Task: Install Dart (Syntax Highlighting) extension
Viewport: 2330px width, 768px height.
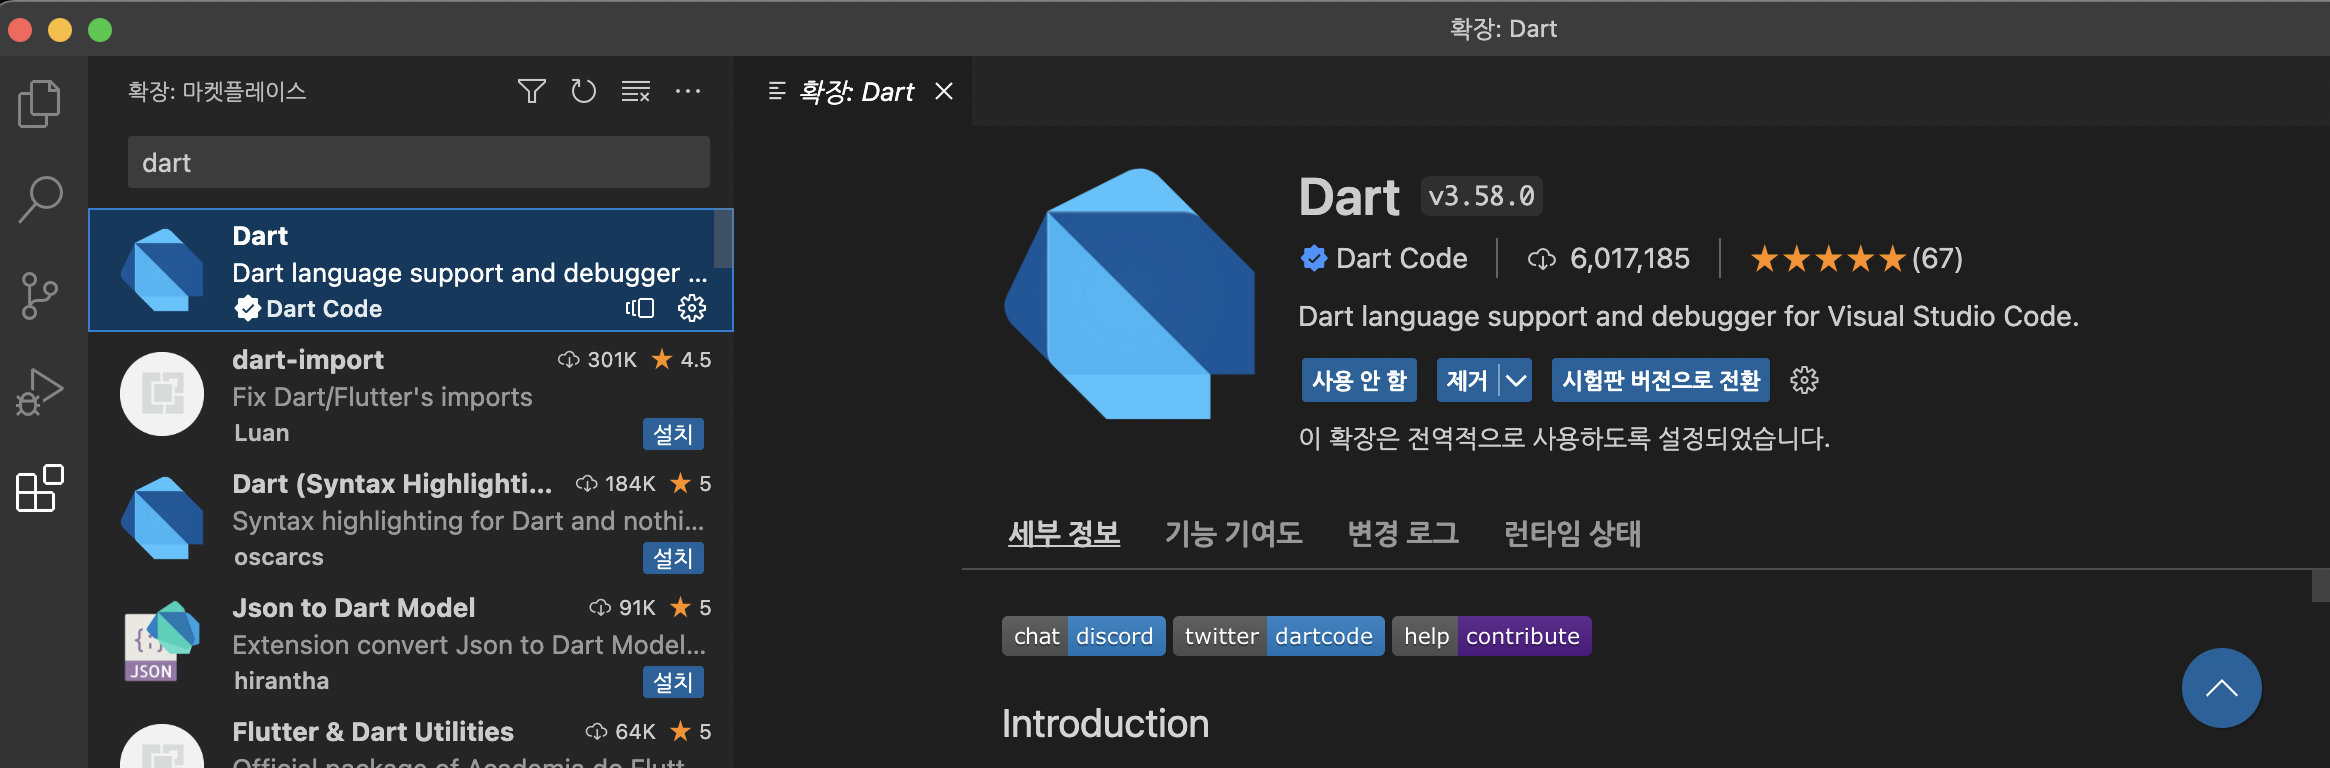Action: 673,558
